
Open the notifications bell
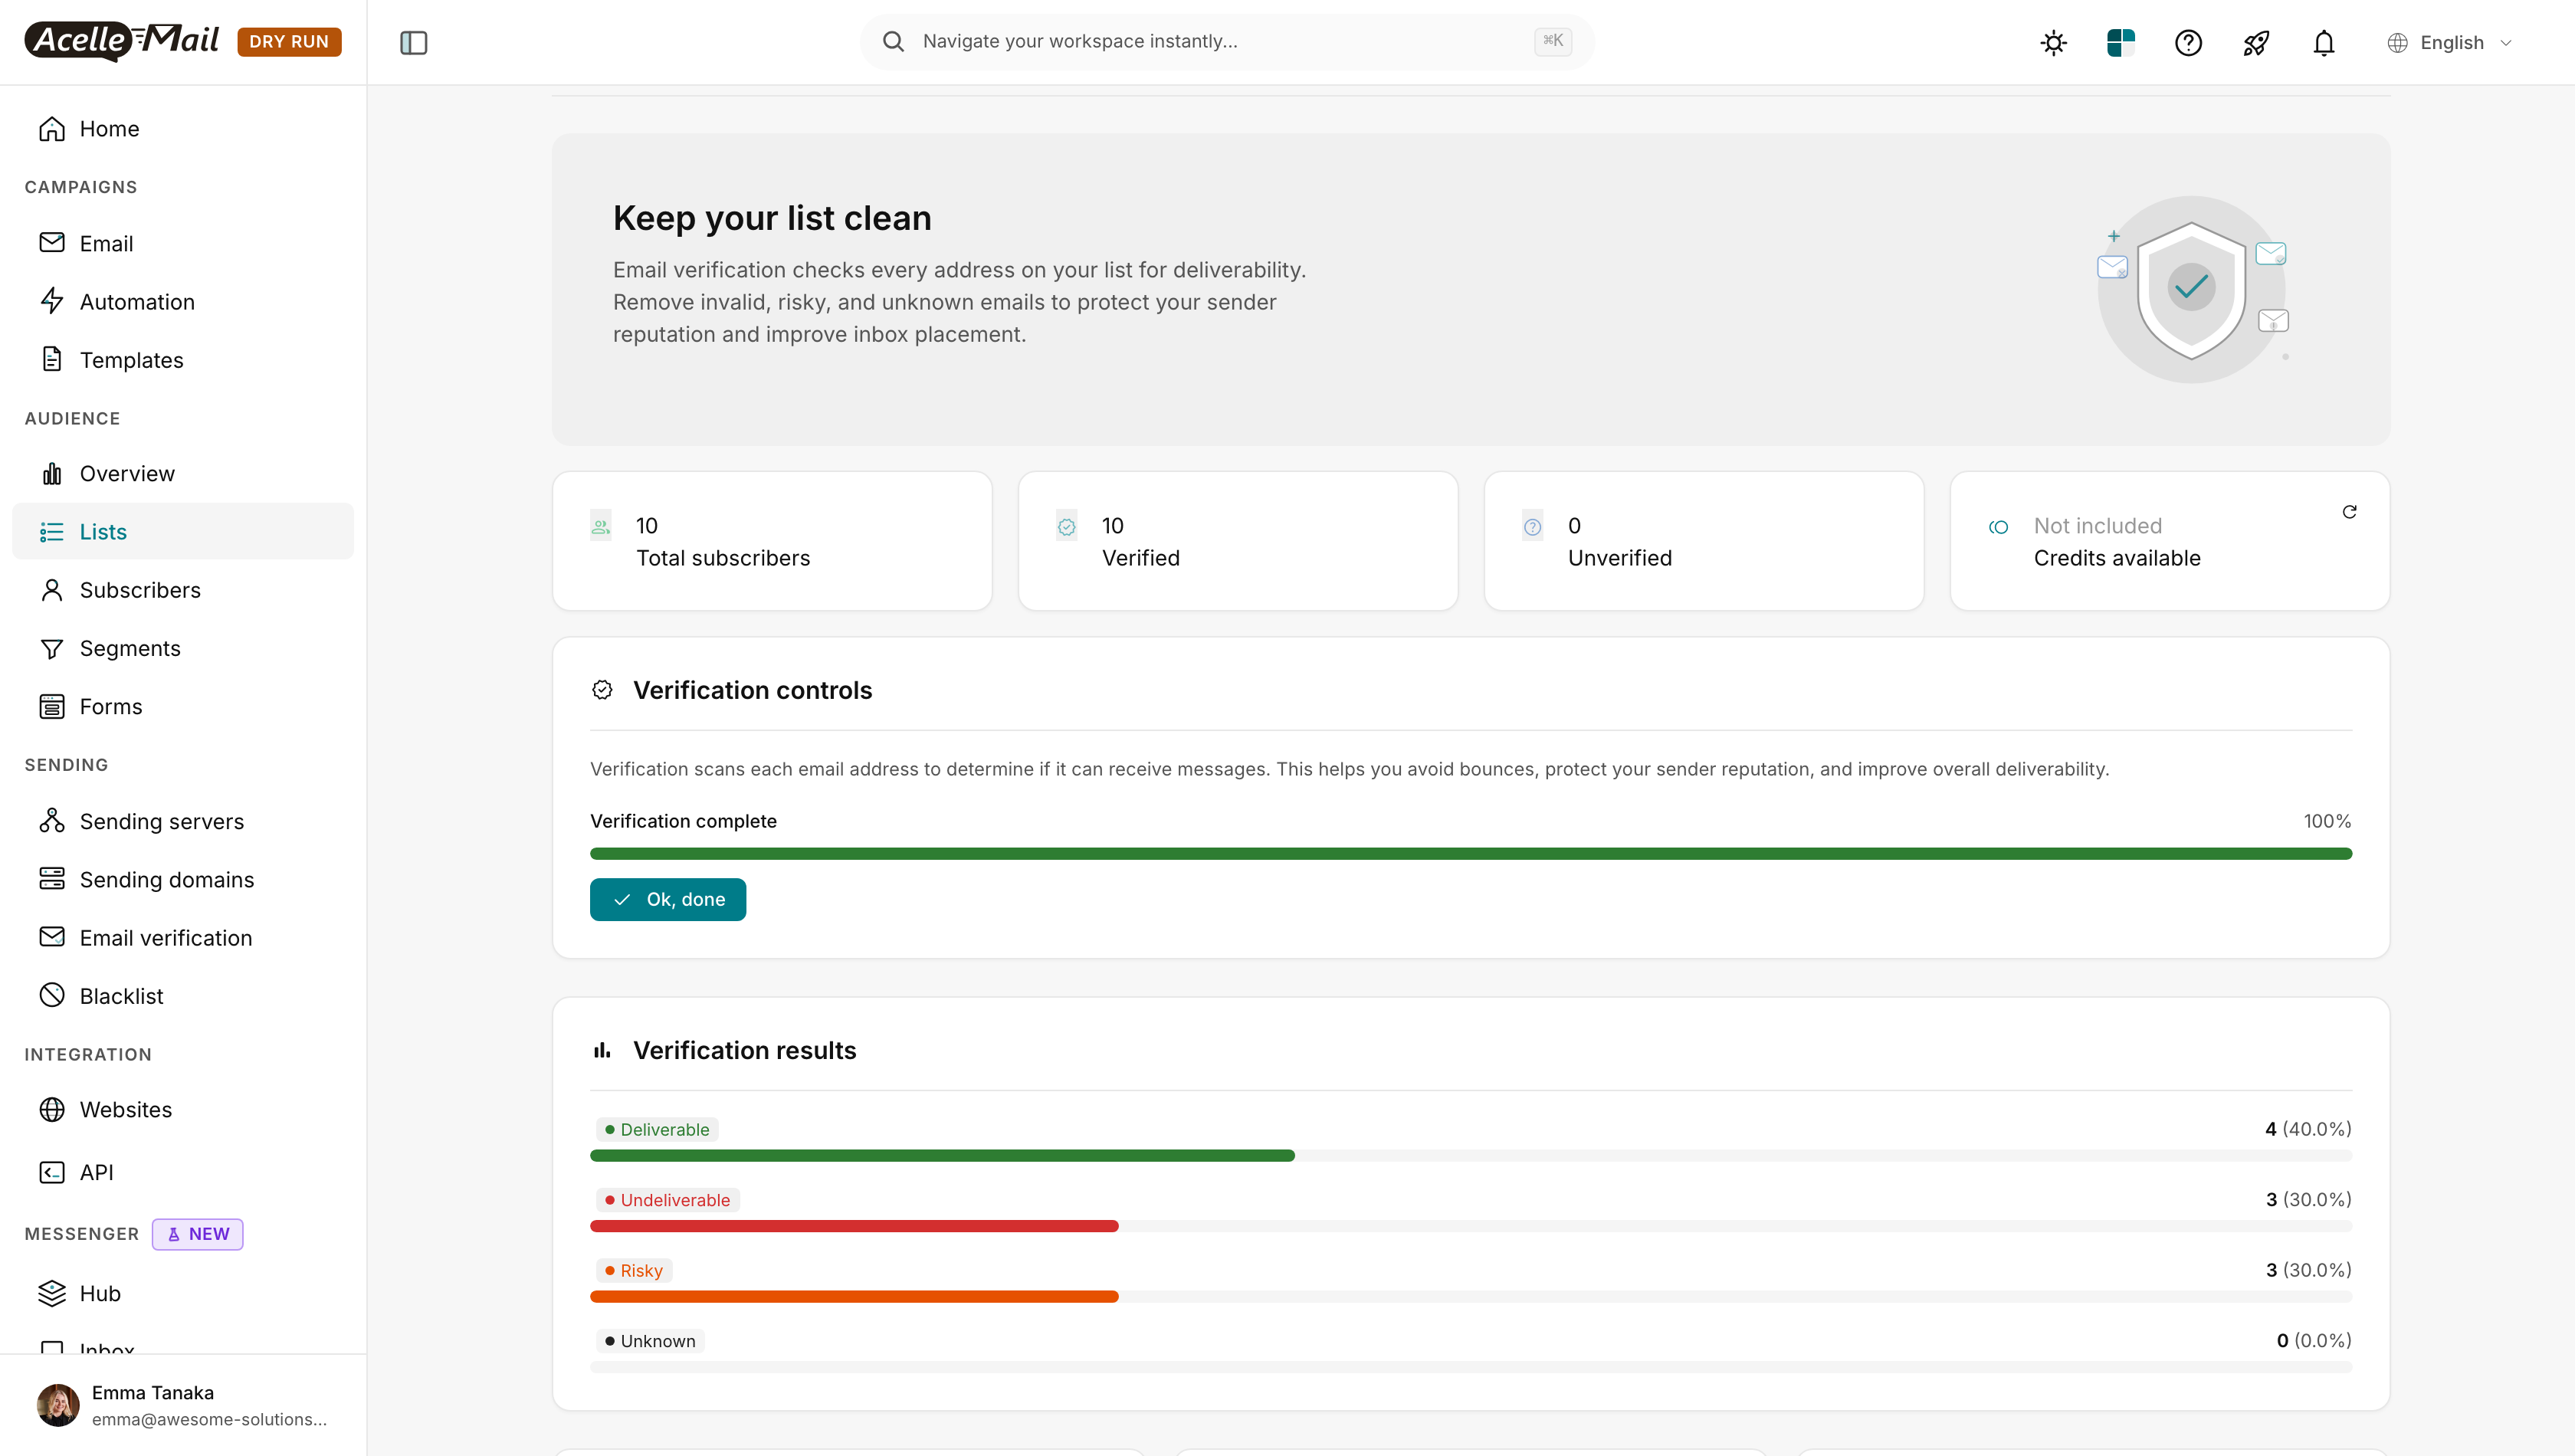[x=2323, y=42]
